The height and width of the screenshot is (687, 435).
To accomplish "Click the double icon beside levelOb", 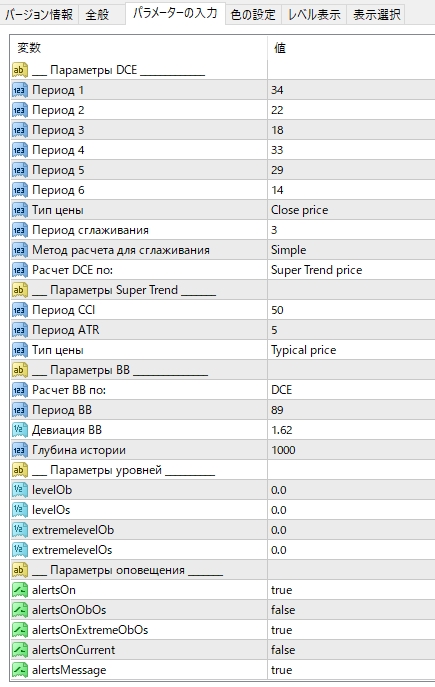I will 20,490.
